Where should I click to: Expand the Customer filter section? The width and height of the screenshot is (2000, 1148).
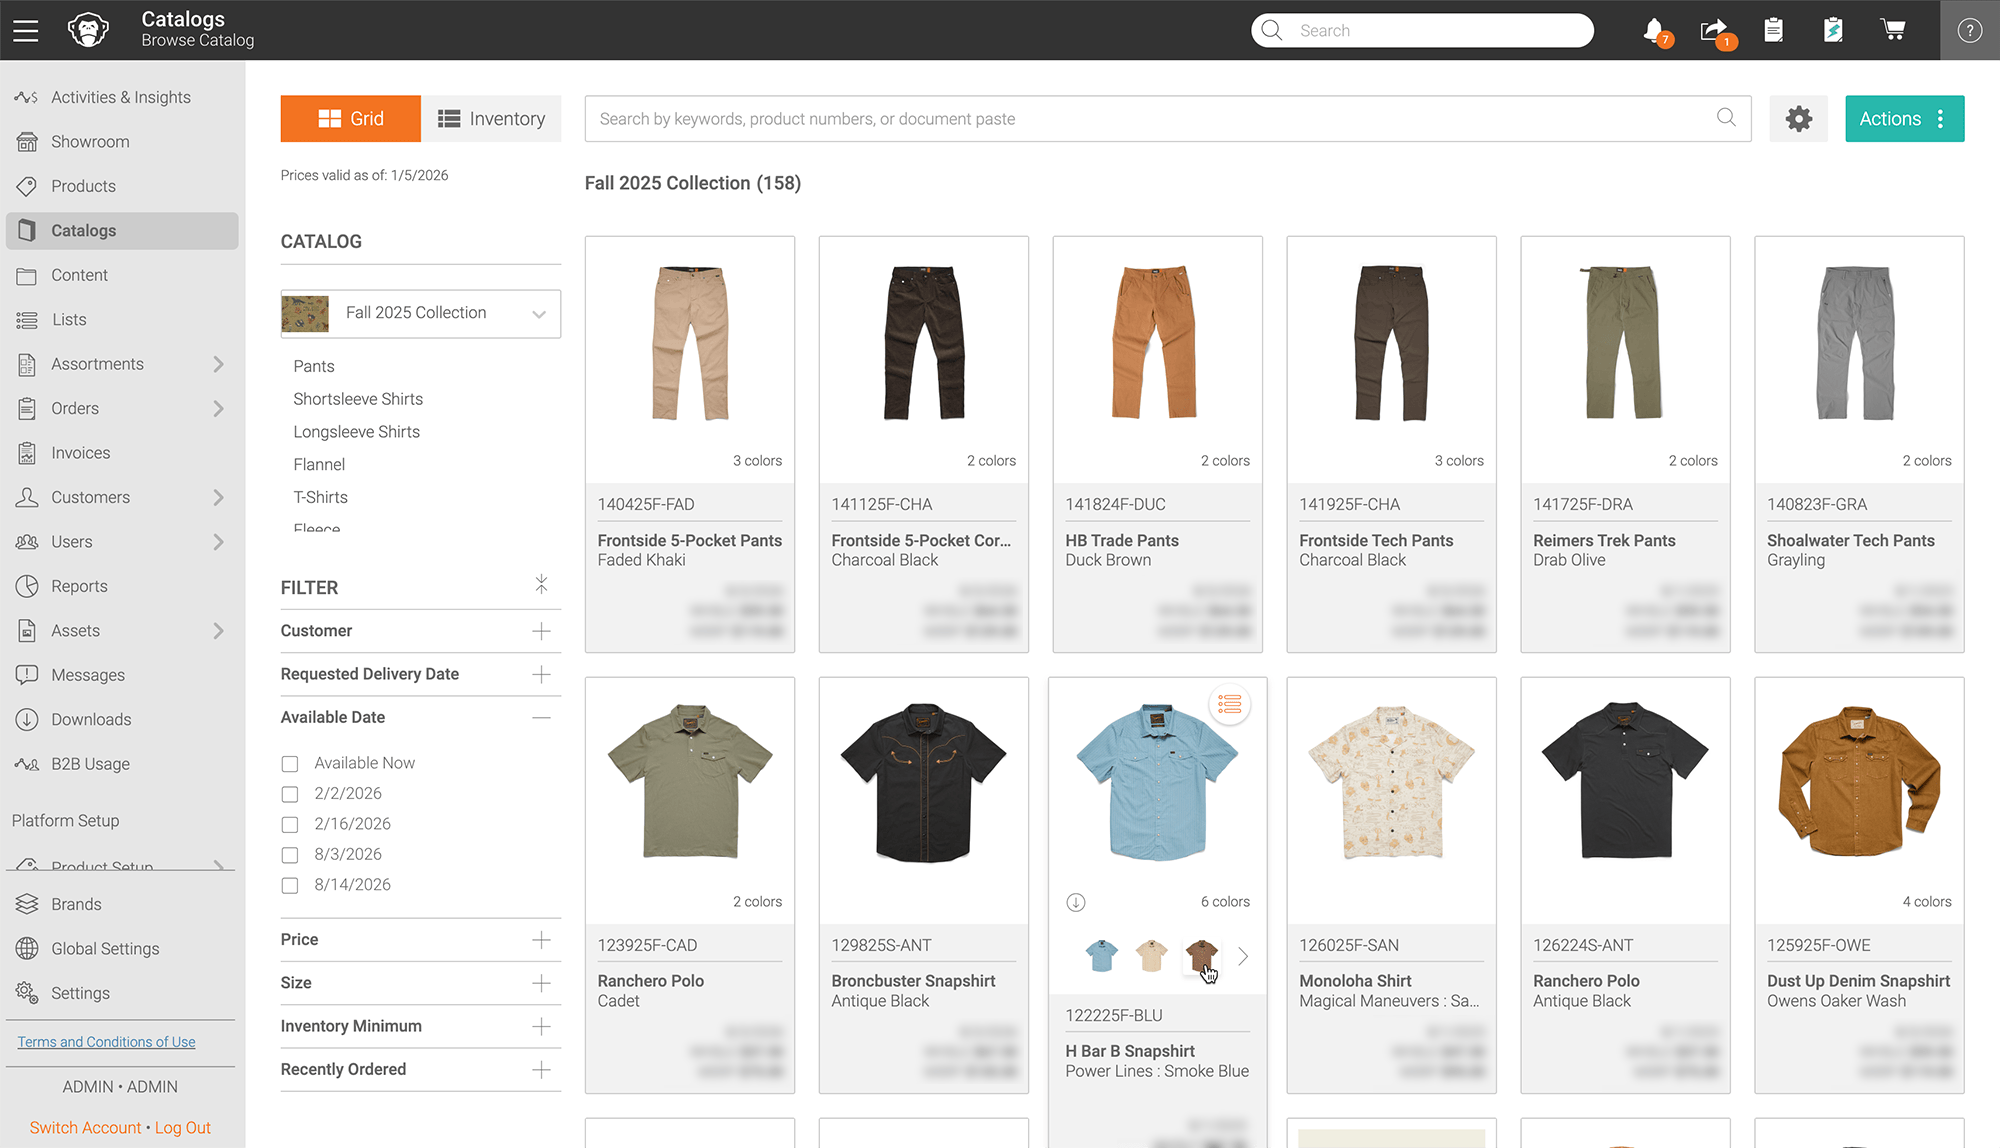click(x=541, y=631)
